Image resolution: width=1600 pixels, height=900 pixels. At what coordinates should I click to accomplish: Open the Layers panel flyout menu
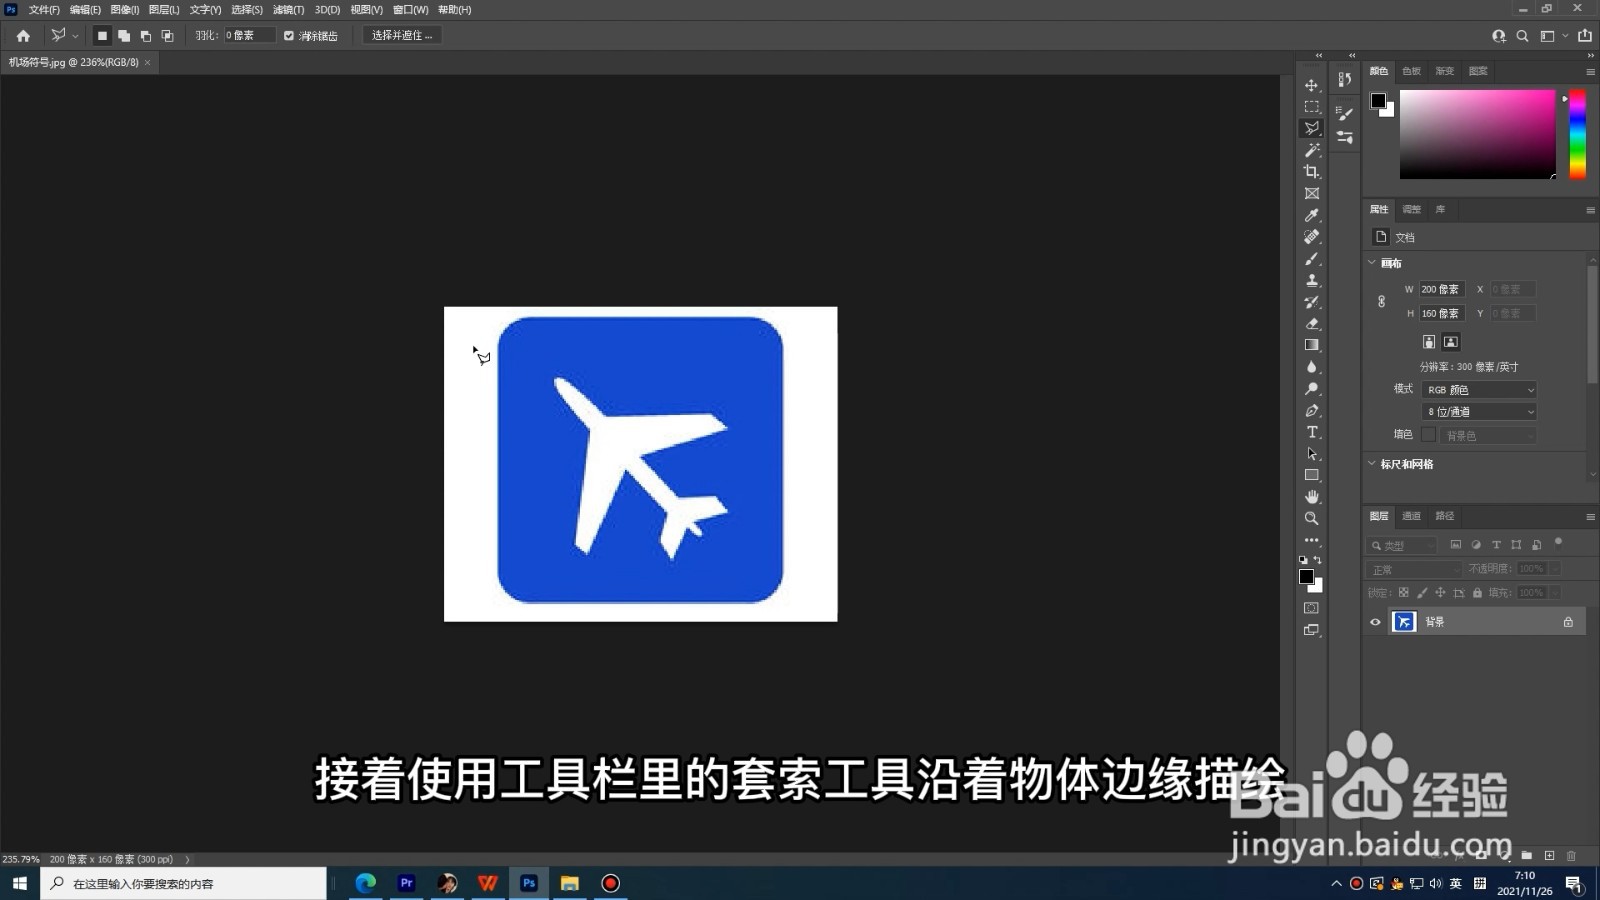tap(1590, 517)
